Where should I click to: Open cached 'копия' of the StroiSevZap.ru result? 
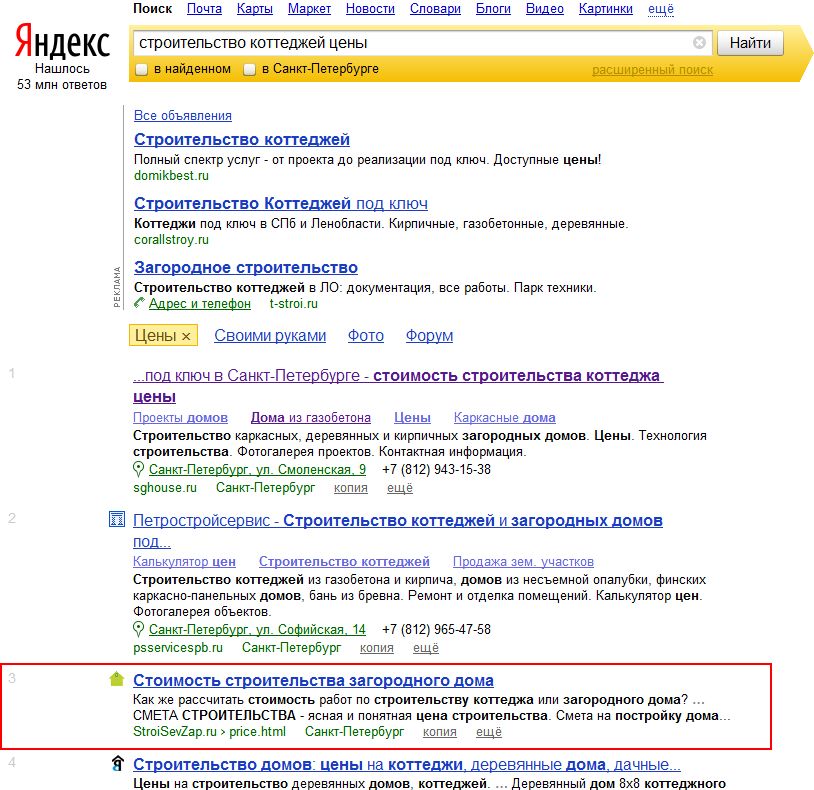pyautogui.click(x=440, y=732)
